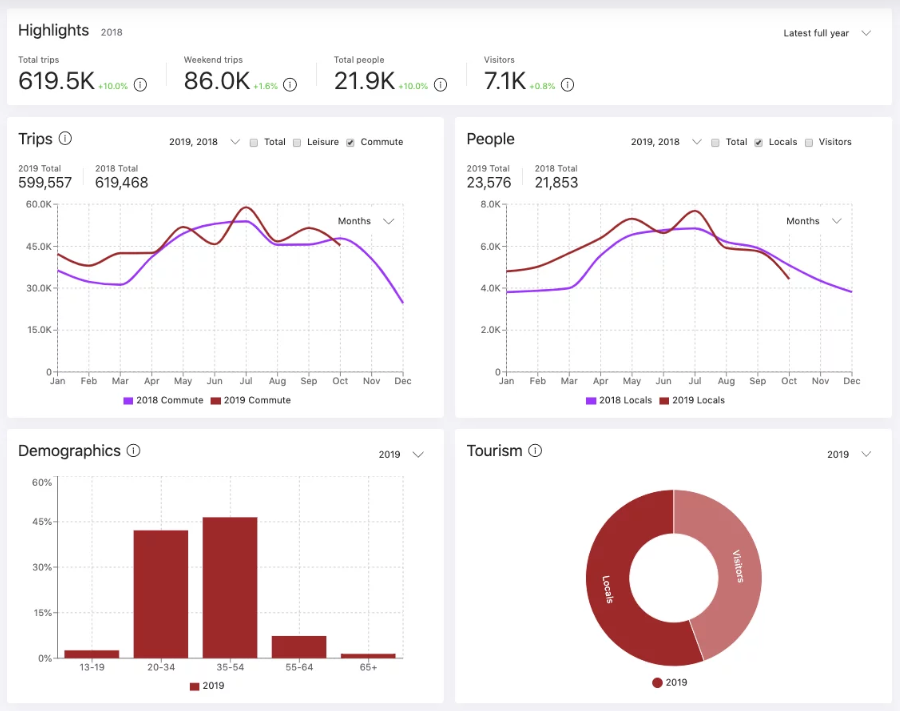This screenshot has width=900, height=711.
Task: Click the info icon beside Total trips
Action: click(x=140, y=85)
